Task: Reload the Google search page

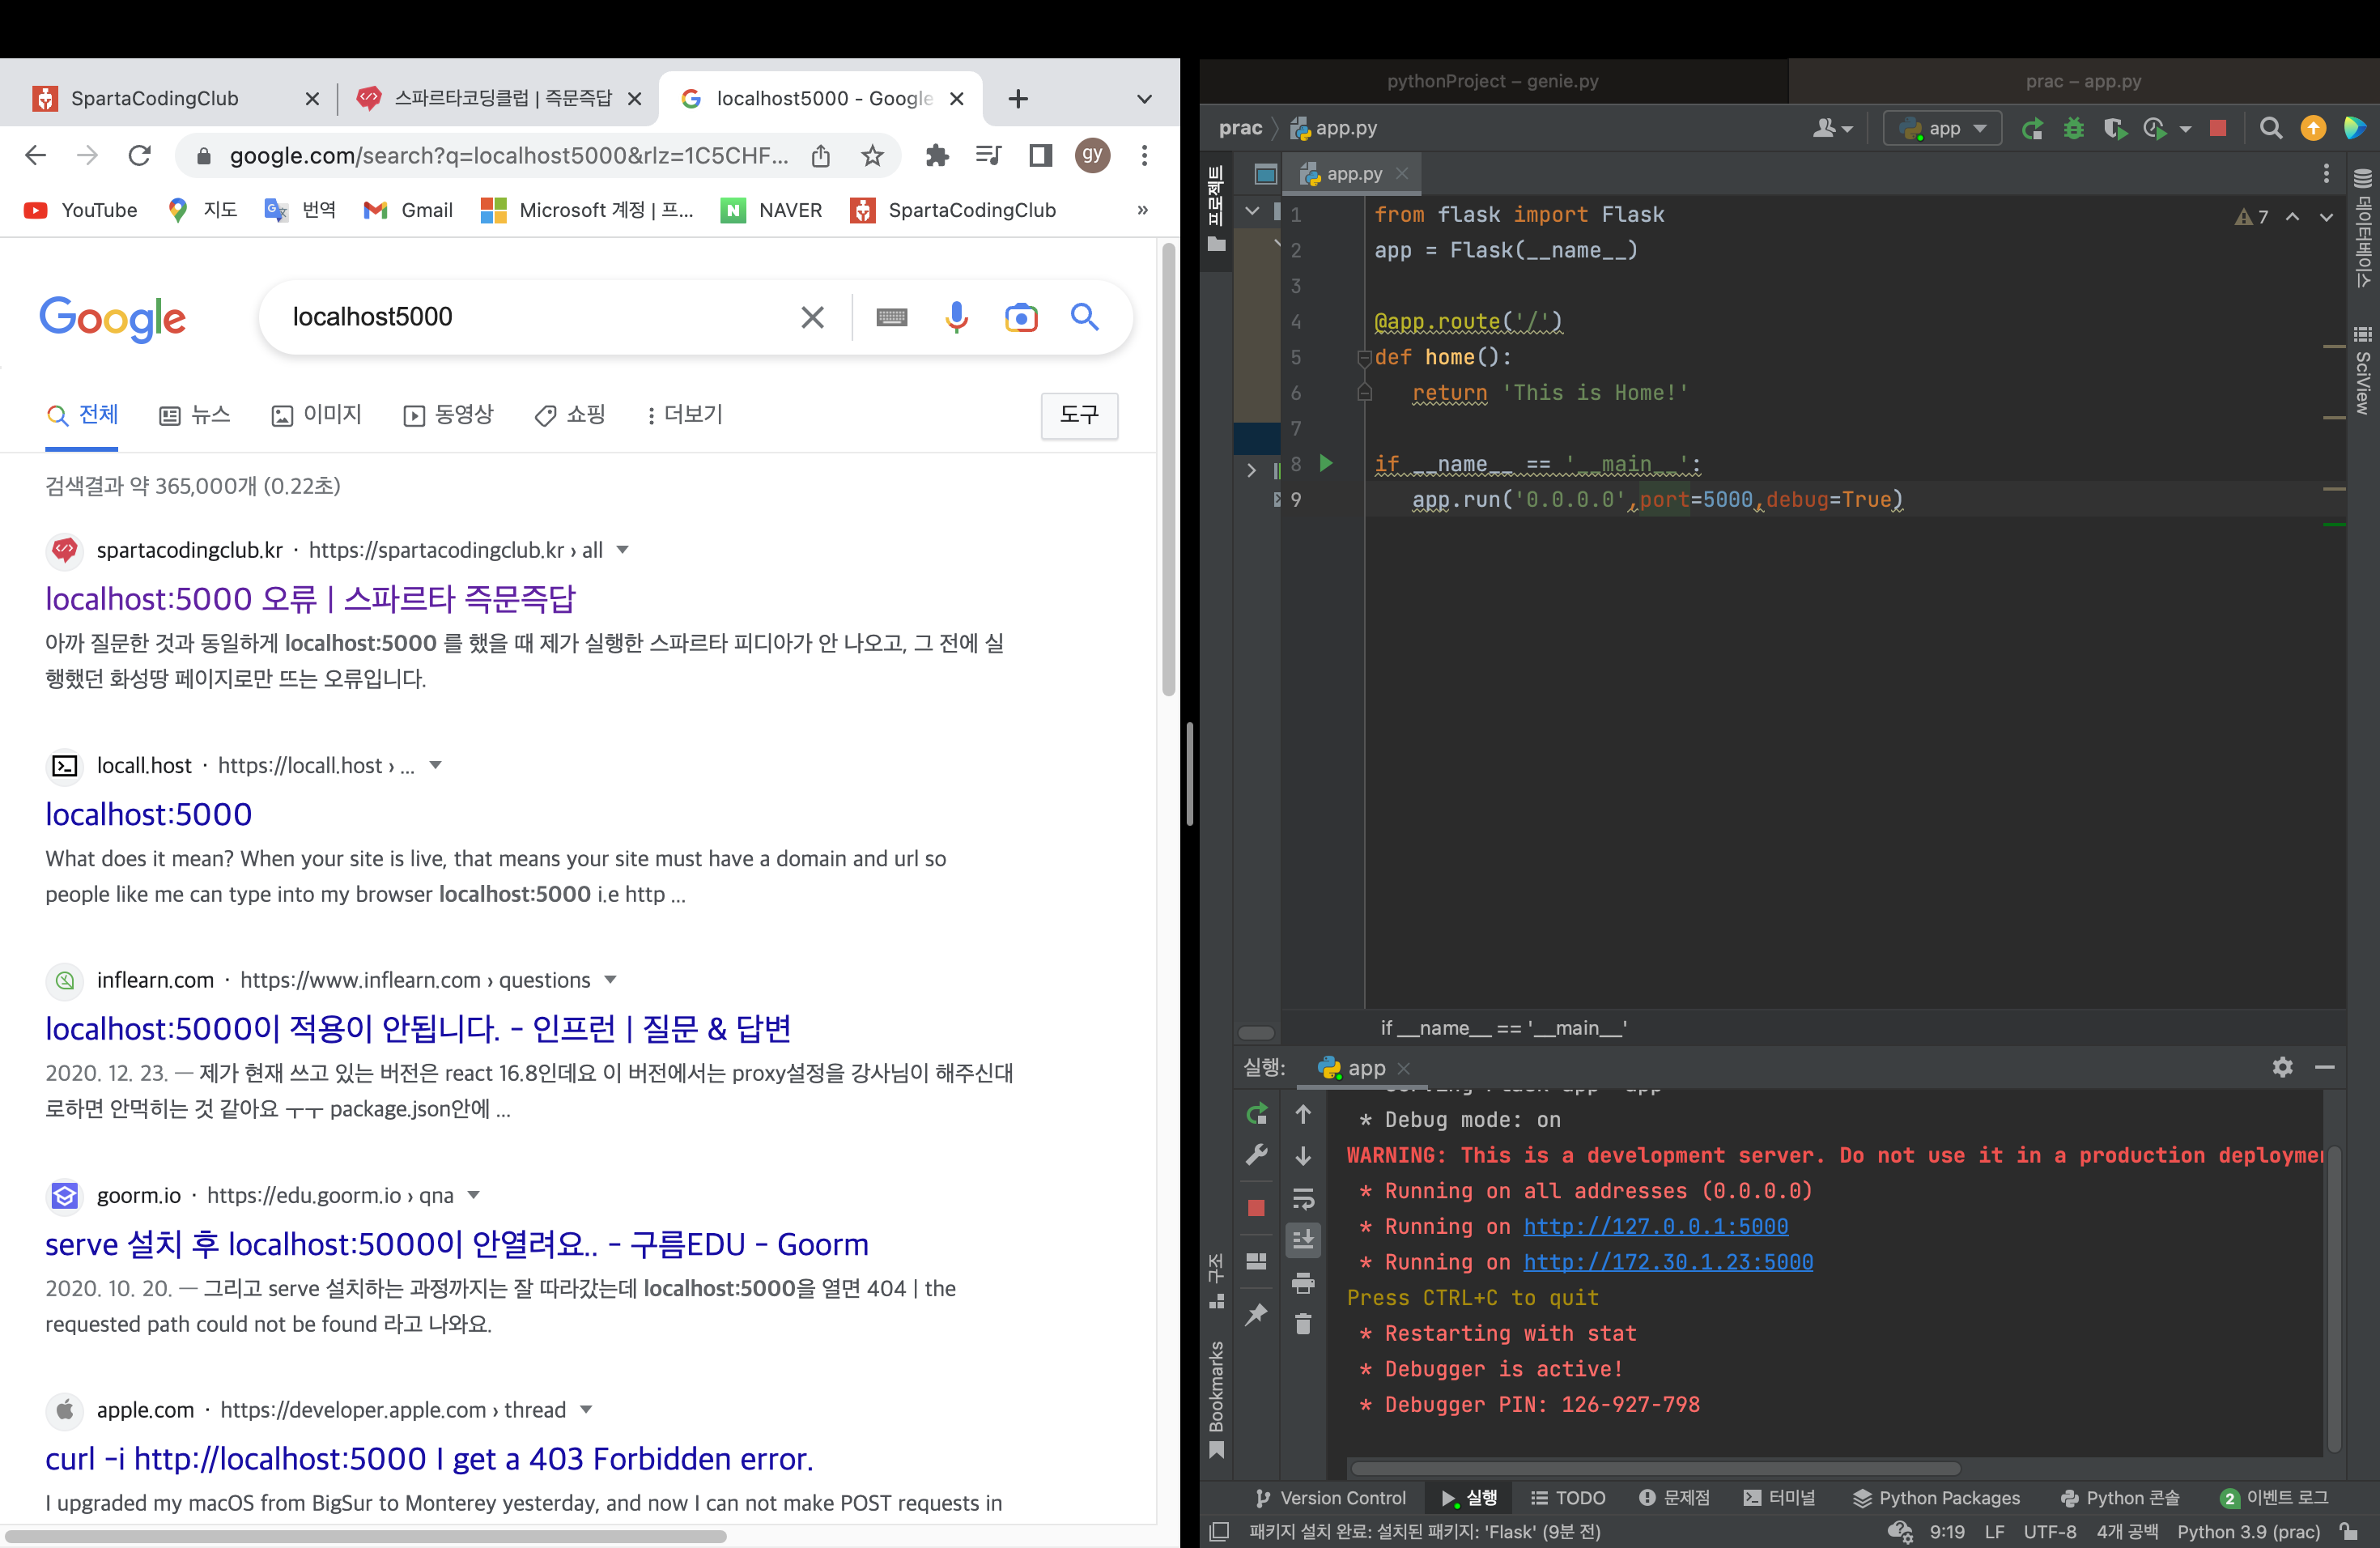Action: pyautogui.click(x=140, y=155)
